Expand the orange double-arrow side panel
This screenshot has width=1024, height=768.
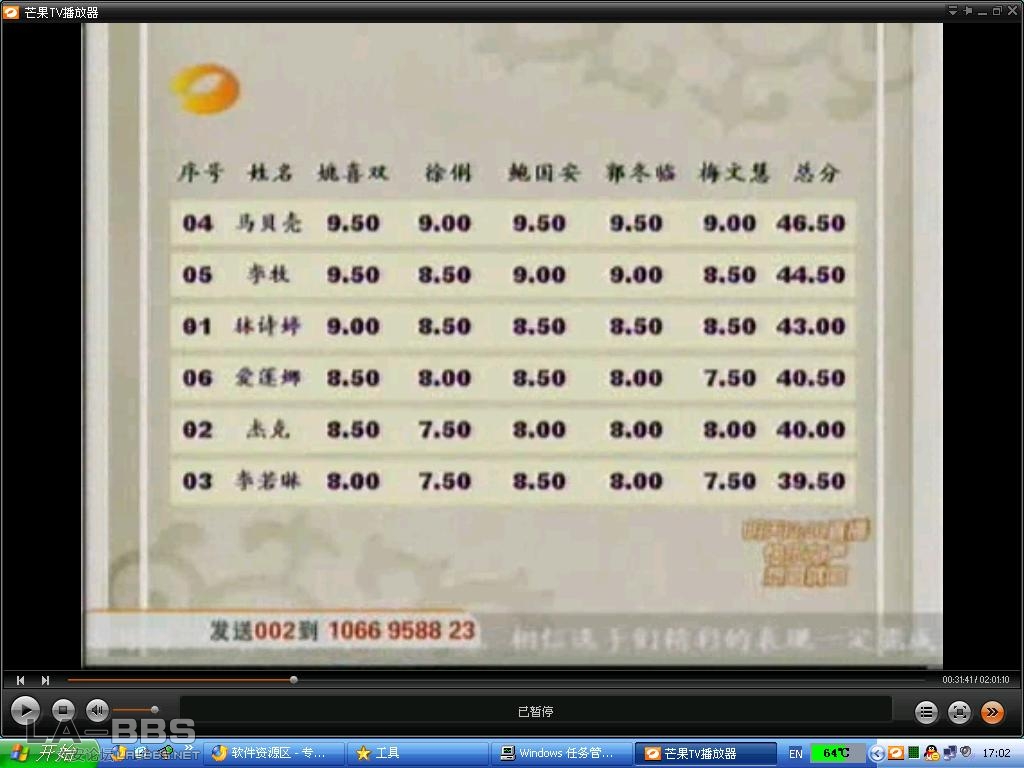point(992,712)
